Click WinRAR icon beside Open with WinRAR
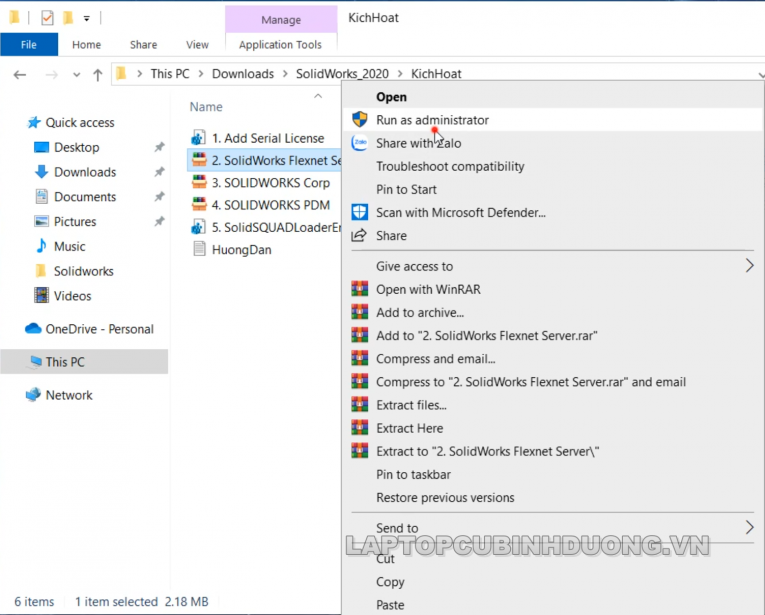The width and height of the screenshot is (765, 615). pos(360,289)
